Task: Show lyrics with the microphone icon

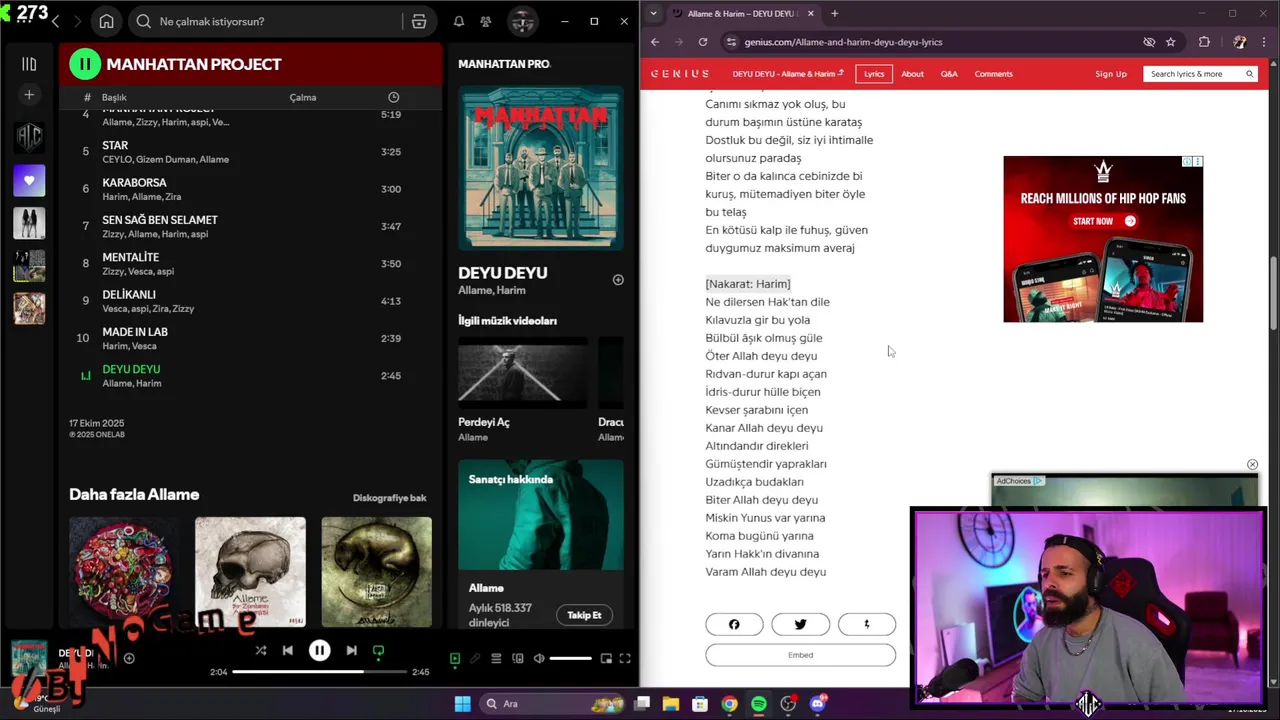Action: tap(476, 658)
